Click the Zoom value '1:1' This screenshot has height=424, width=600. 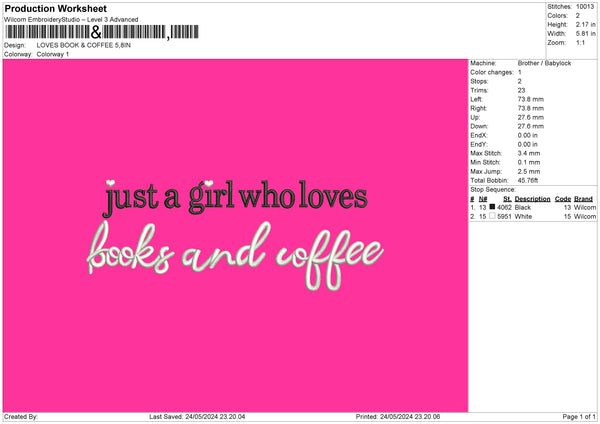coord(580,43)
